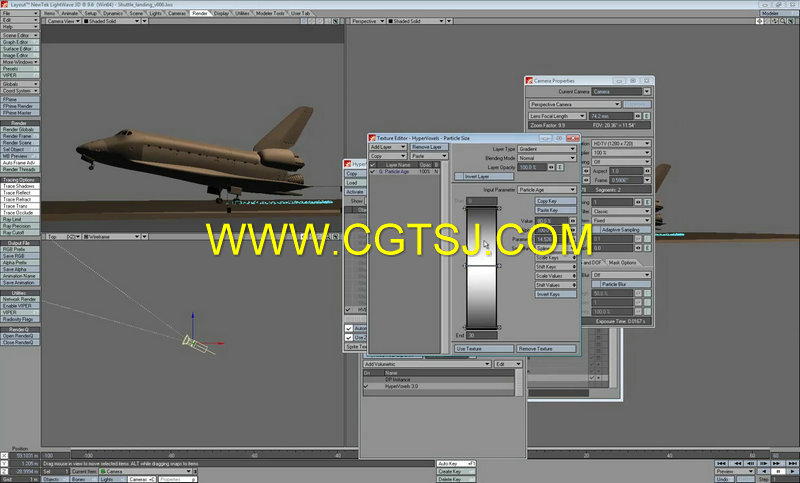Click the Y position axis button
The height and width of the screenshot is (483, 800).
4,464
